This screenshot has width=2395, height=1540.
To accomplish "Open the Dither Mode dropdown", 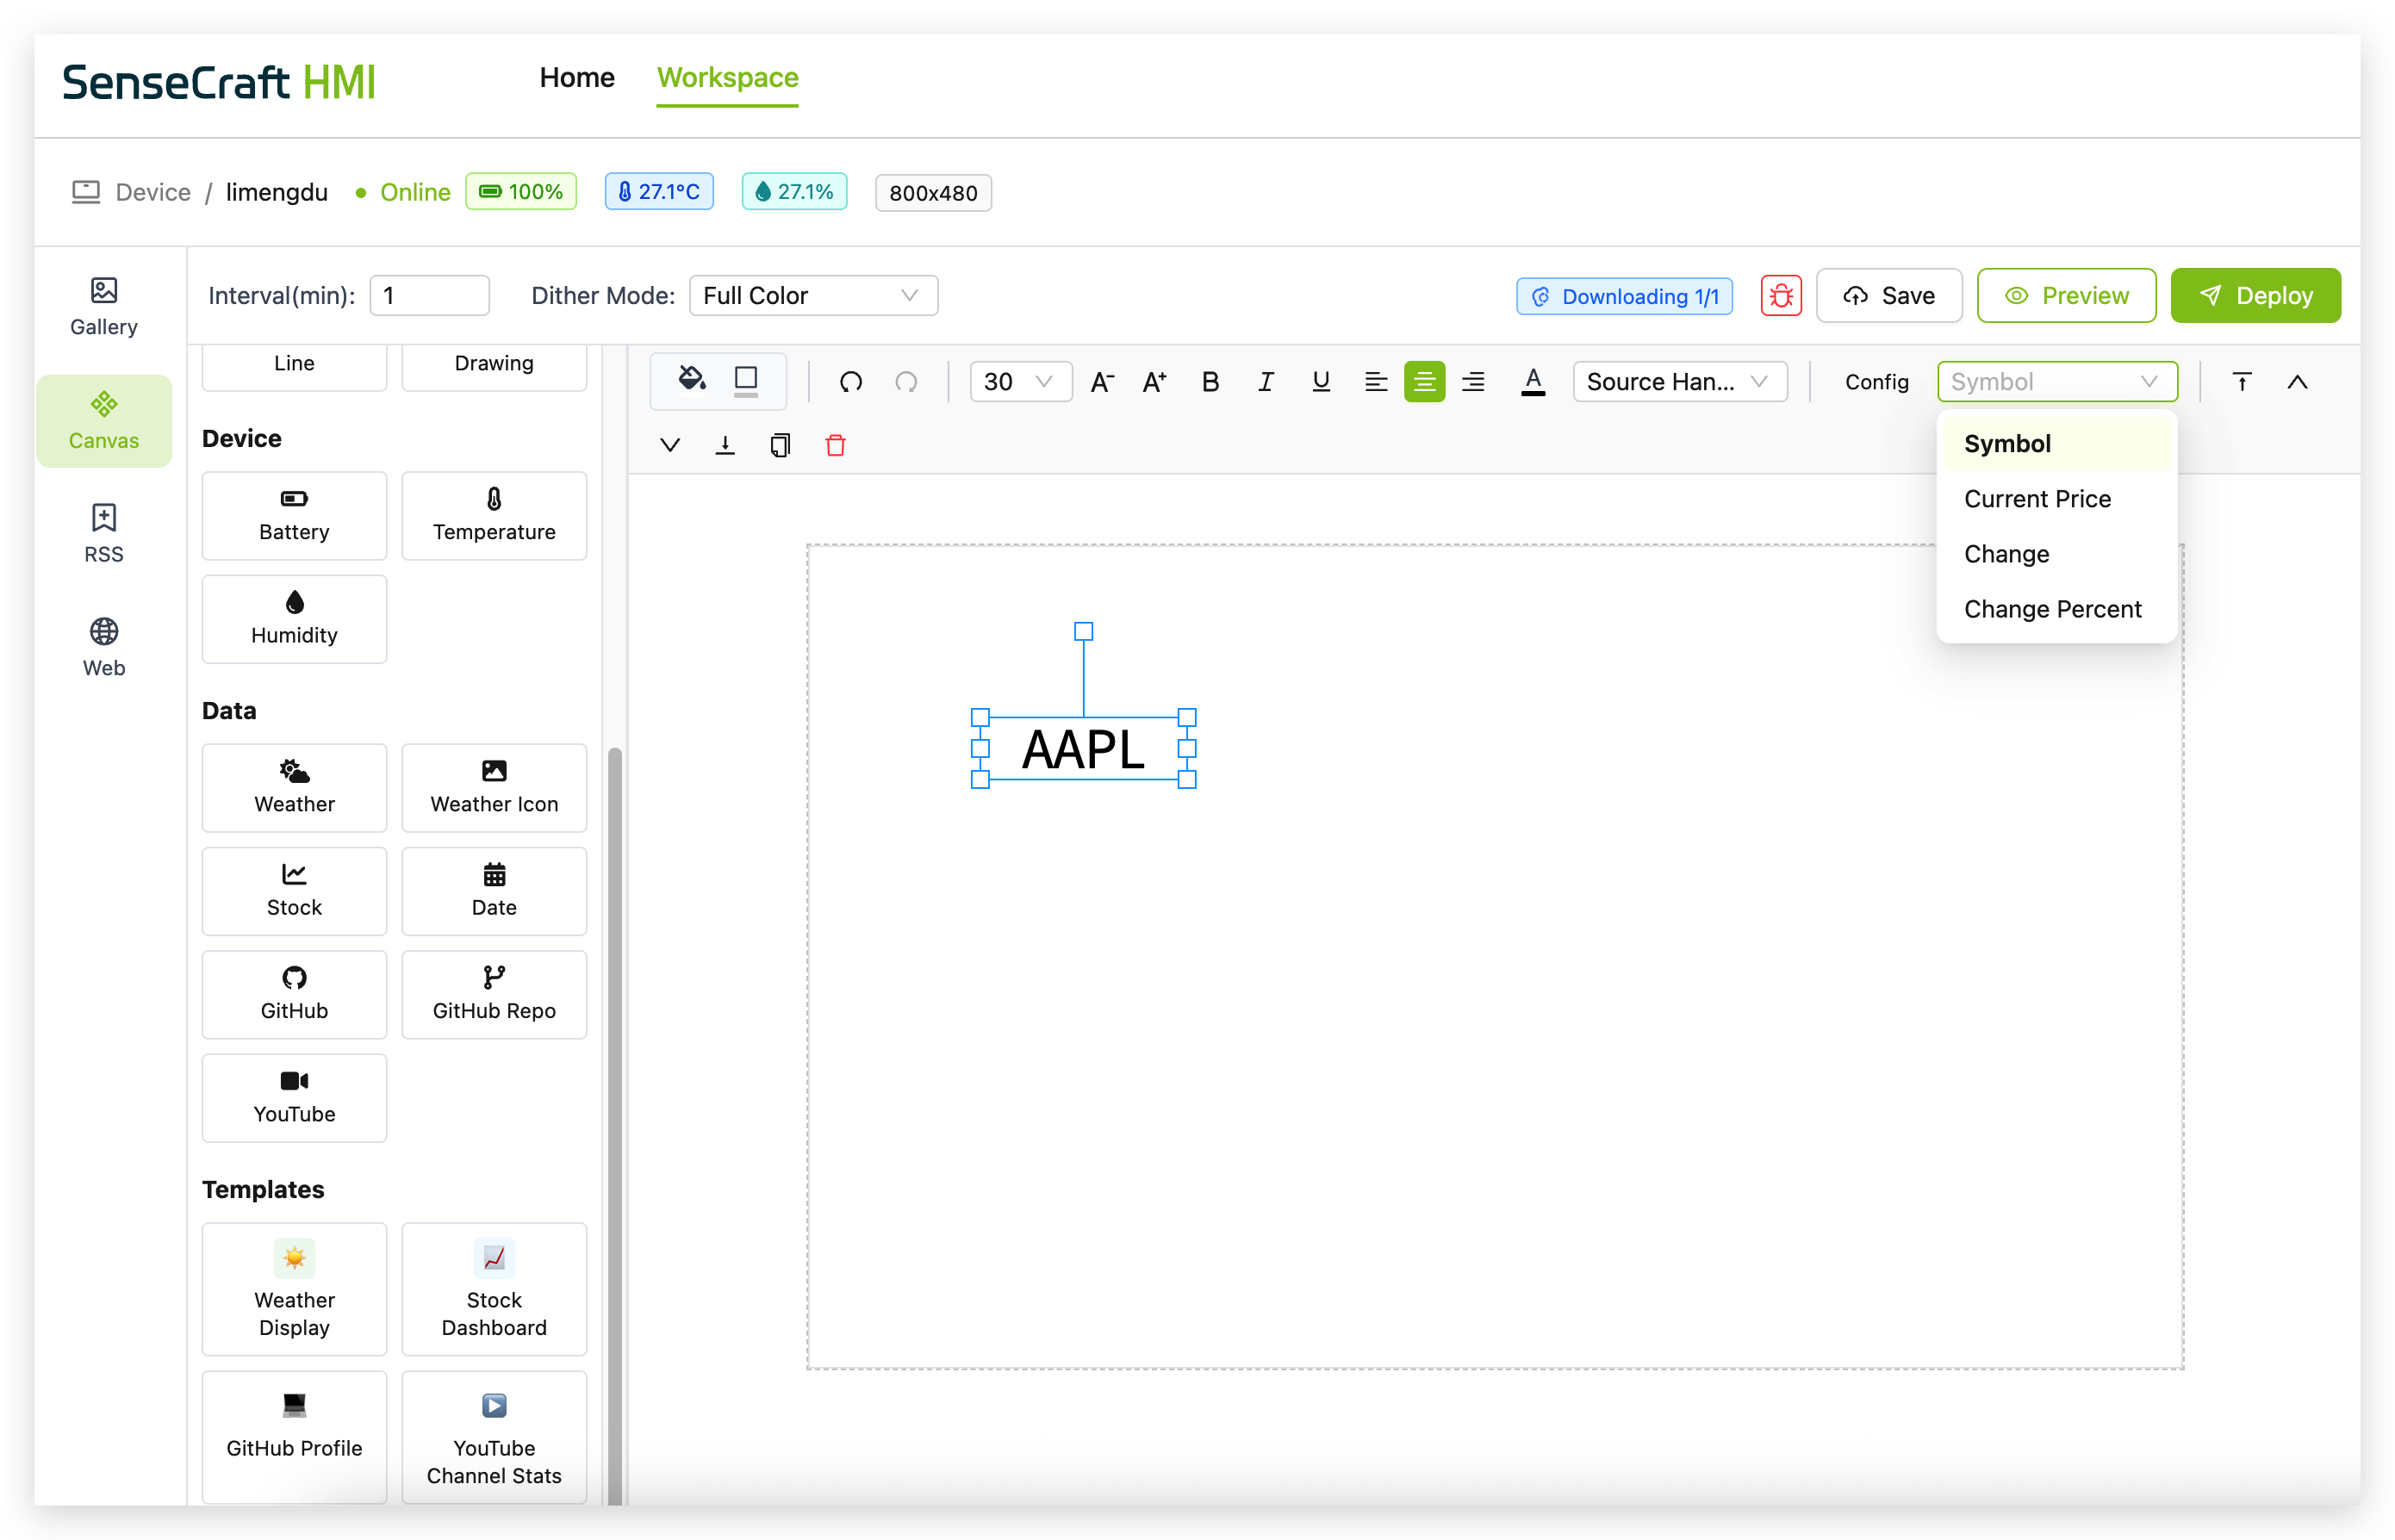I will (x=813, y=295).
